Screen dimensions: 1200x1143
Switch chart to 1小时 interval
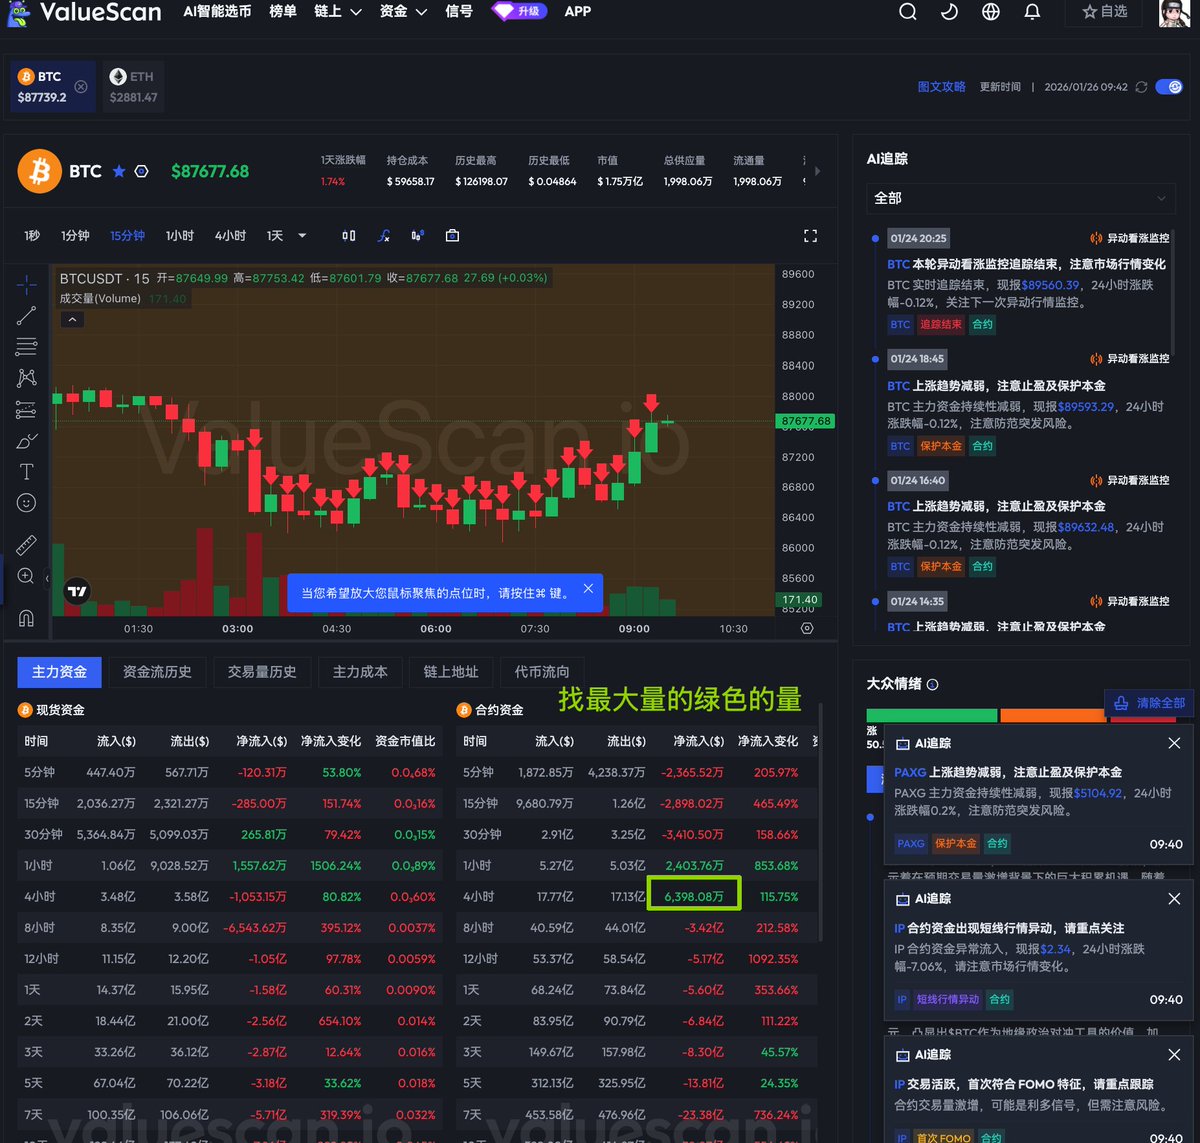(180, 236)
